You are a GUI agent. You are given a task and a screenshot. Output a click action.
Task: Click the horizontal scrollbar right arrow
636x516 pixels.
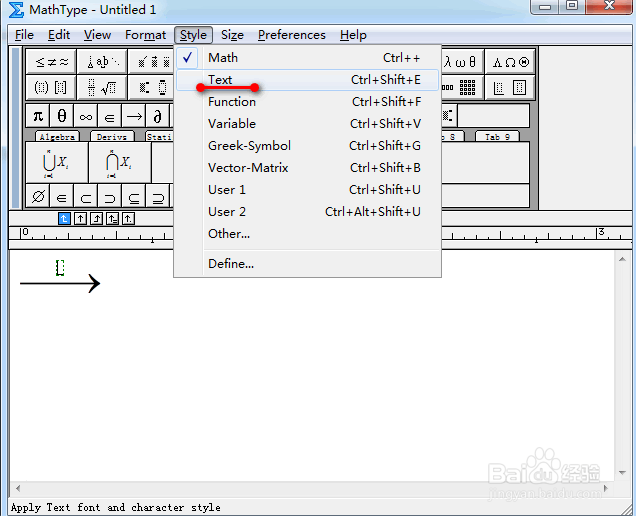point(606,488)
